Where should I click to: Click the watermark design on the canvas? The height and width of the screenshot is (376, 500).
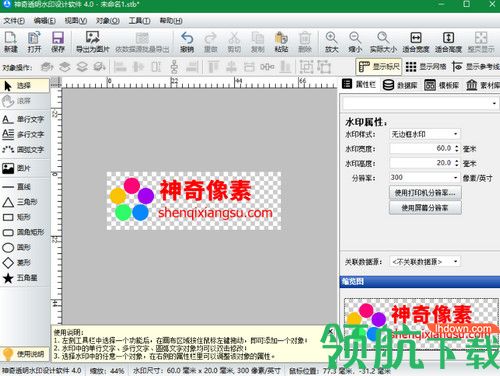pyautogui.click(x=194, y=201)
